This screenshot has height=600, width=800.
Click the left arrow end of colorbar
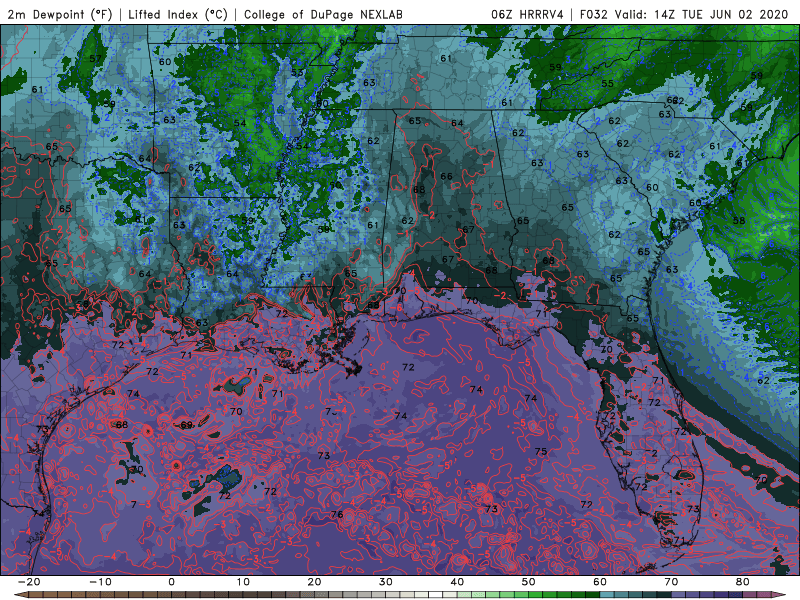tap(20, 595)
